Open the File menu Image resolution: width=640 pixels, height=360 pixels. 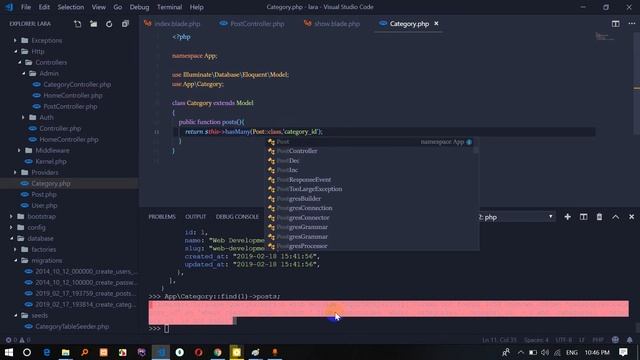coord(26,7)
